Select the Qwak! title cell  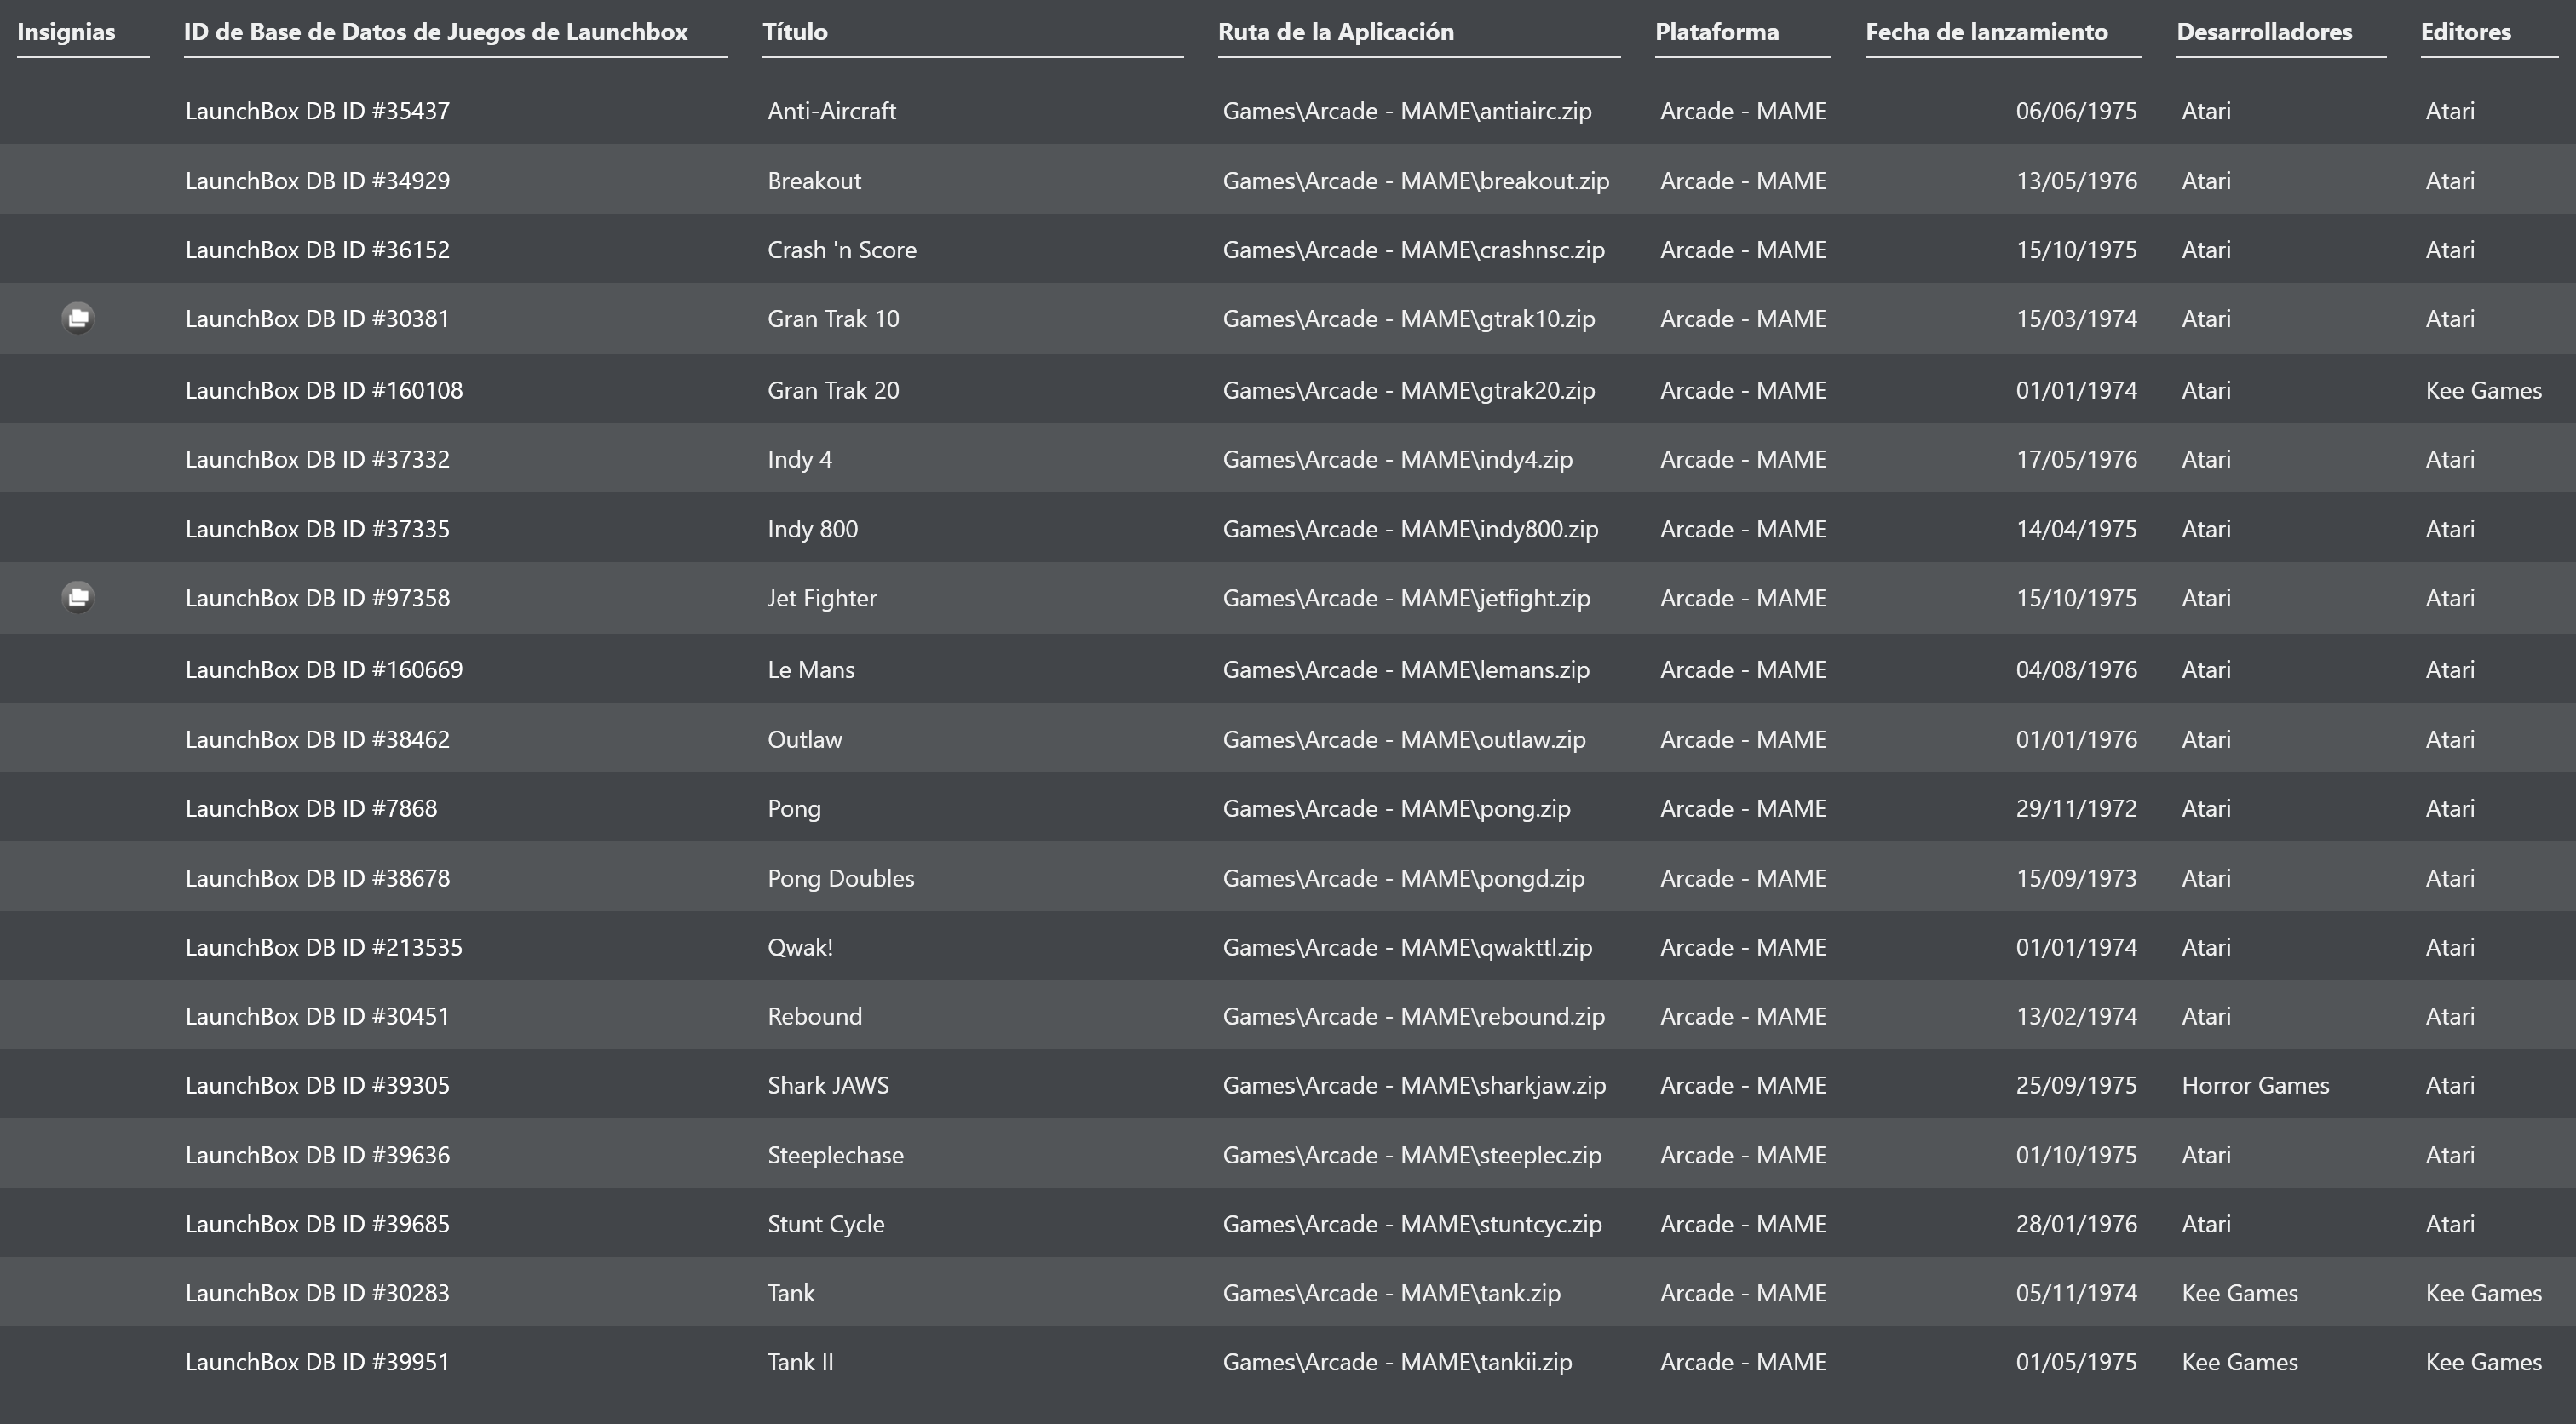(800, 947)
